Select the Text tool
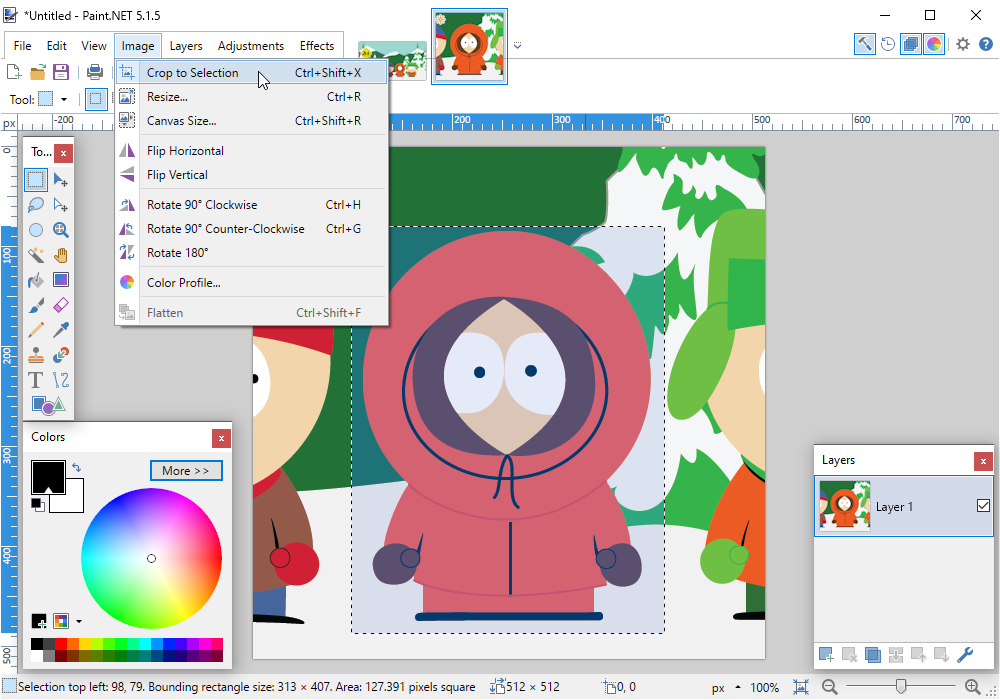The height and width of the screenshot is (700, 1000). click(36, 380)
